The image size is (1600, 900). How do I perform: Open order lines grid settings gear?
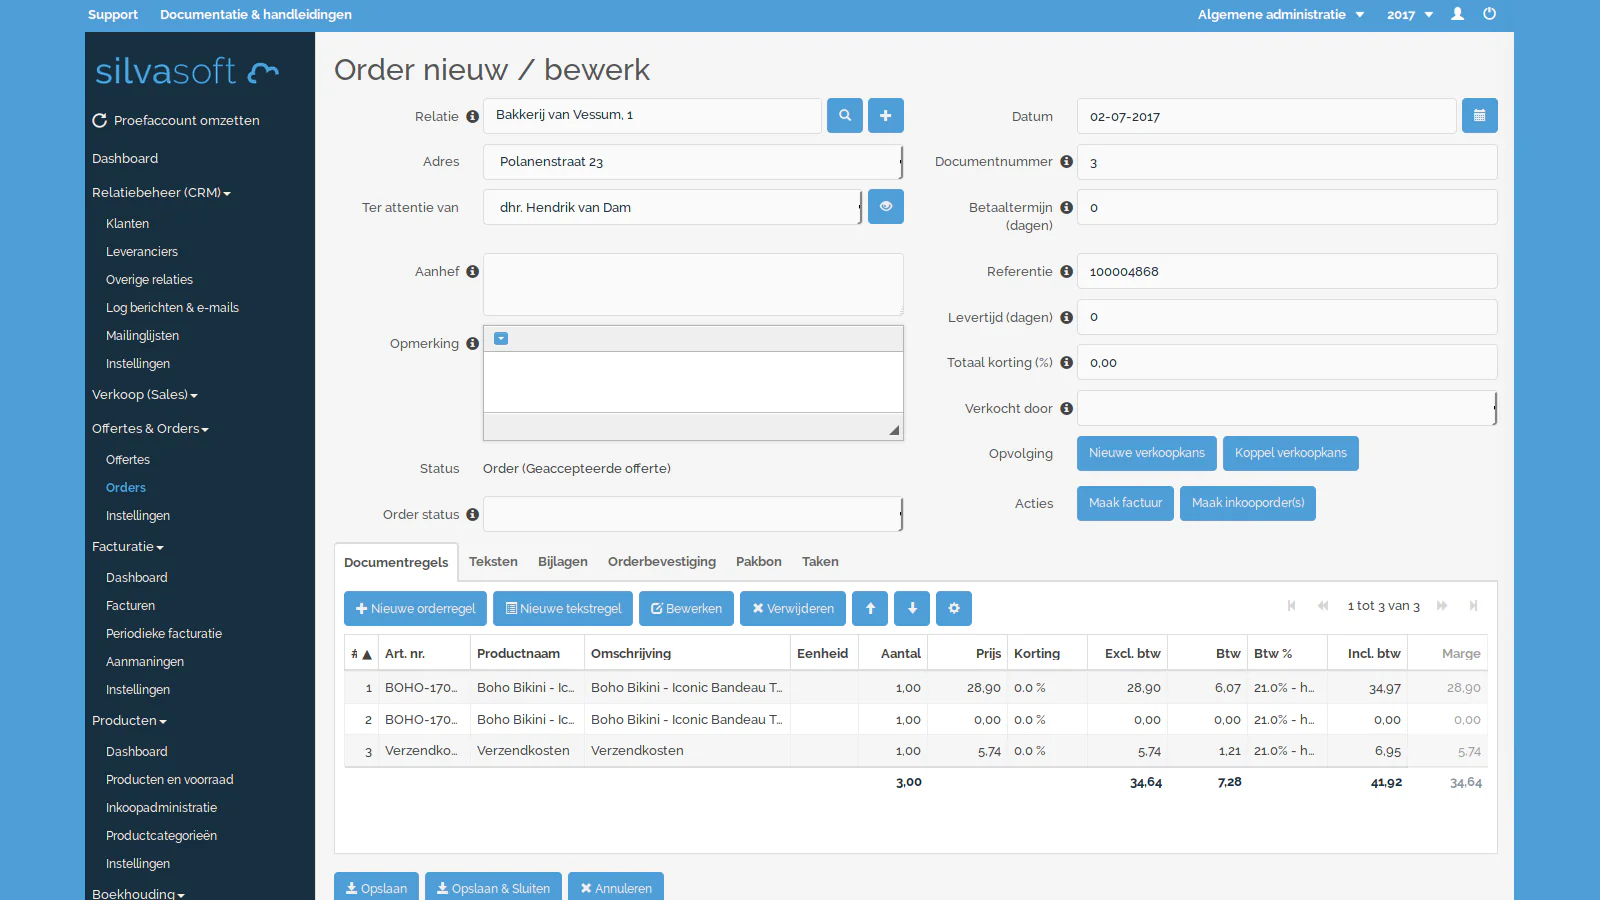[954, 608]
